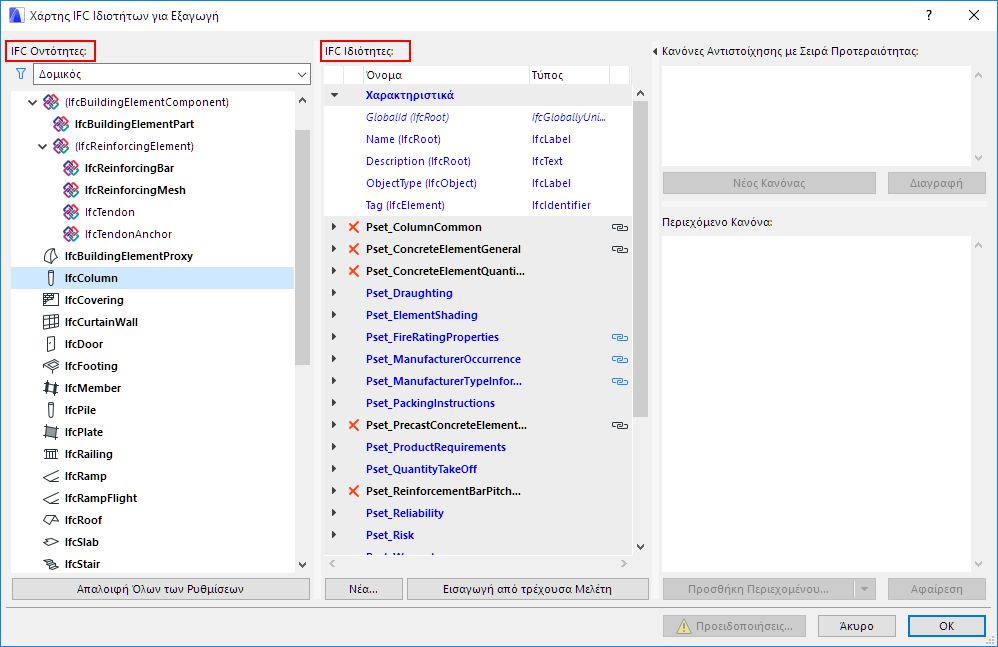
Task: Click the IfcRoof icon
Action: tap(51, 520)
